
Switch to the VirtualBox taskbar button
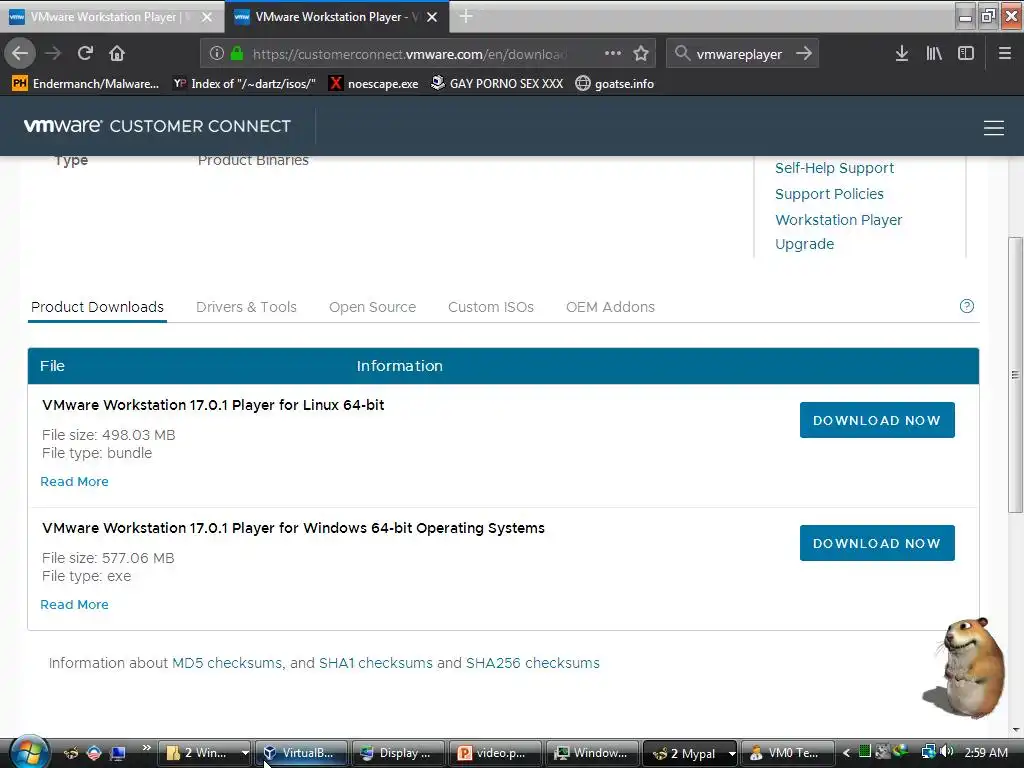(x=301, y=753)
